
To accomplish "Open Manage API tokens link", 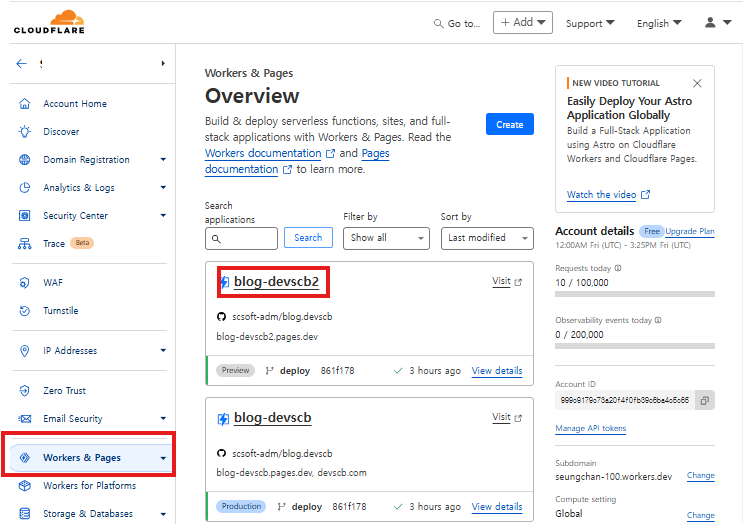I will (x=590, y=428).
